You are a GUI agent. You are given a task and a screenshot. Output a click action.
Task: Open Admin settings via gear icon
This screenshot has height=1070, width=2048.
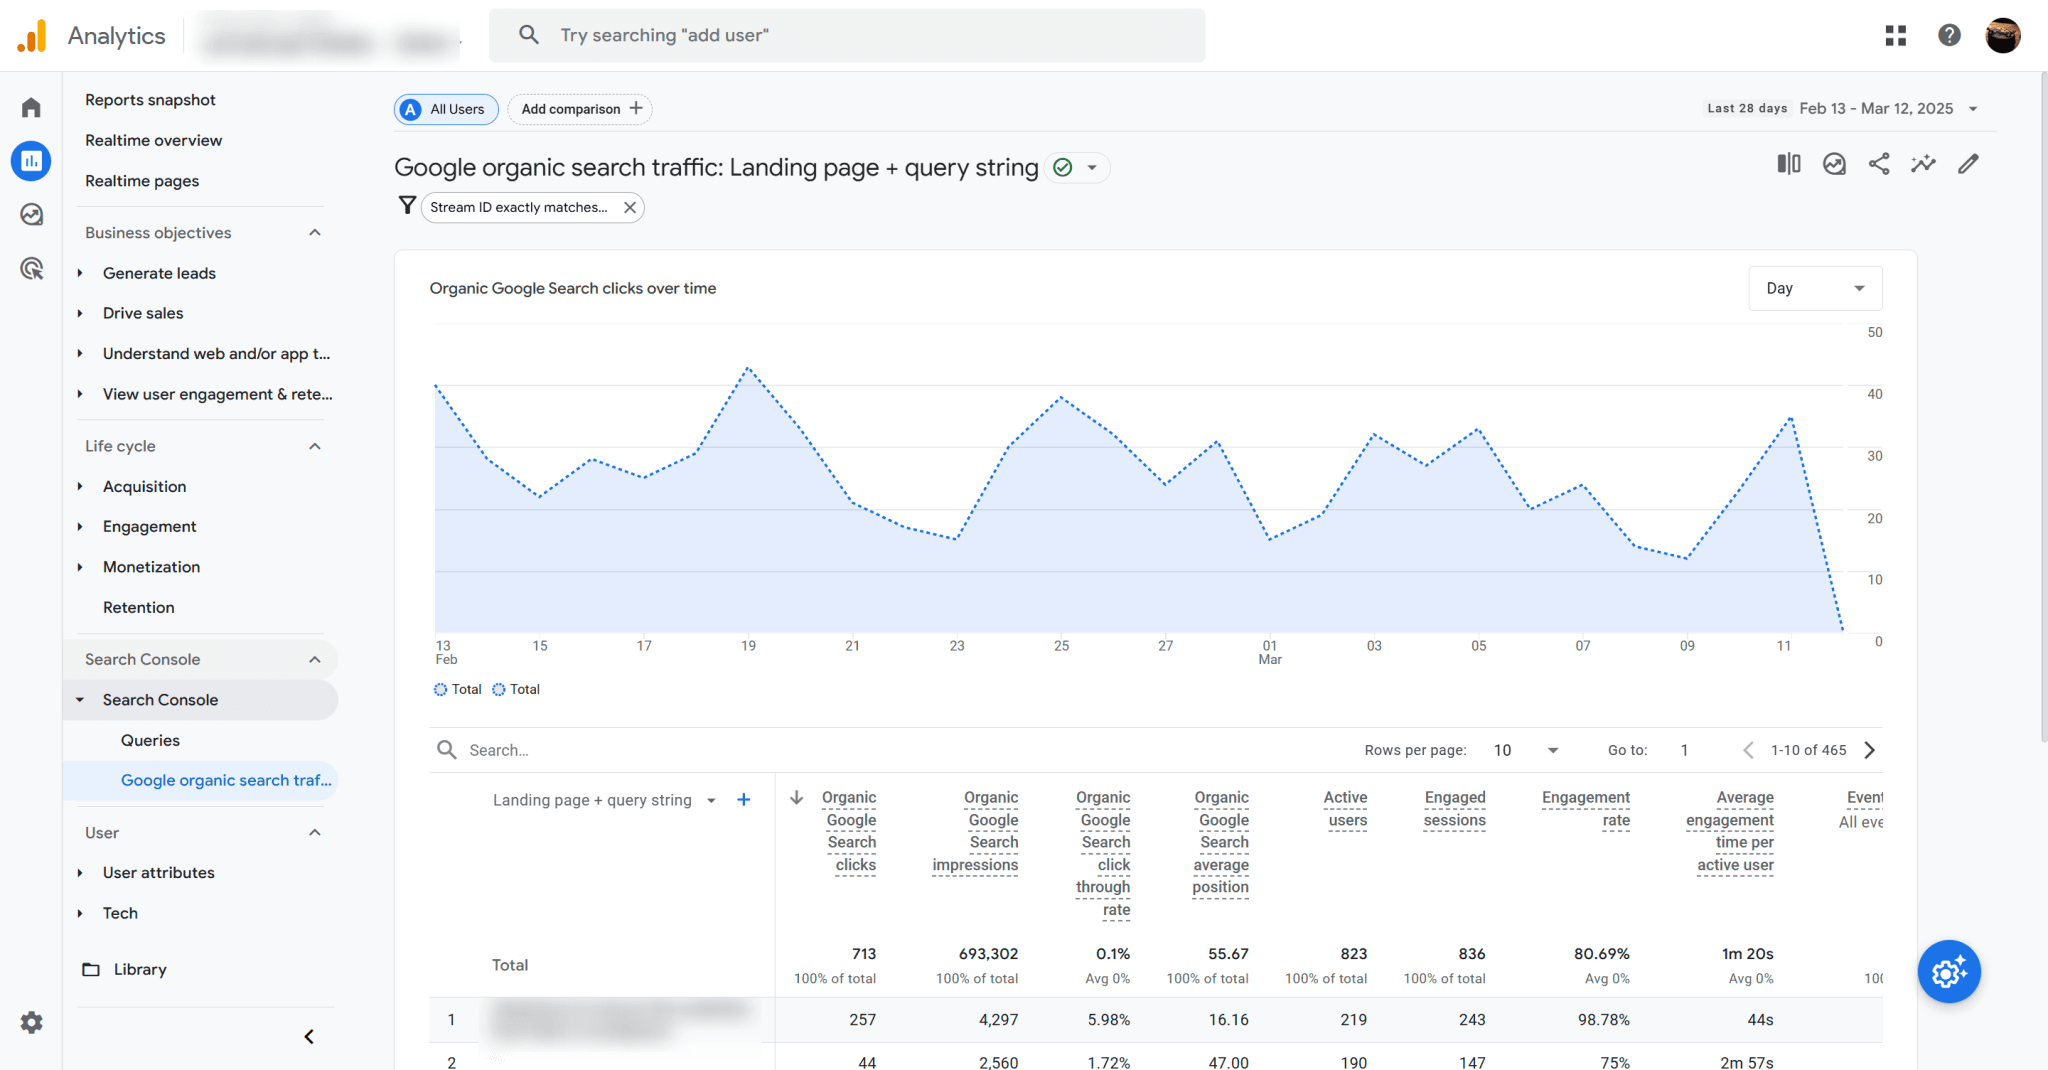click(30, 1022)
